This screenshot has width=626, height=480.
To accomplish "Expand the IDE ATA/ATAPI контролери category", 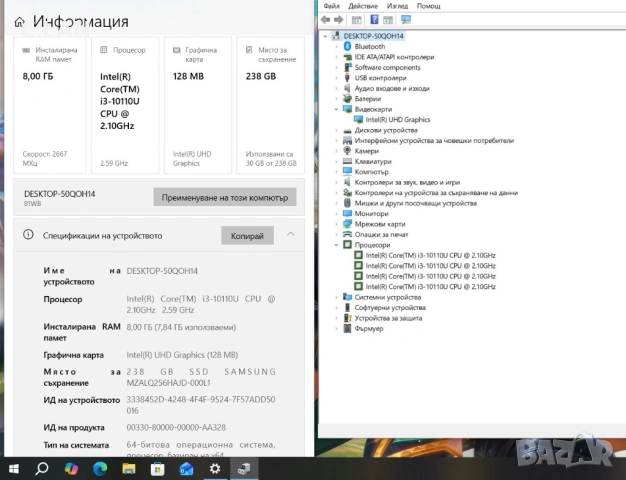I will 336,57.
